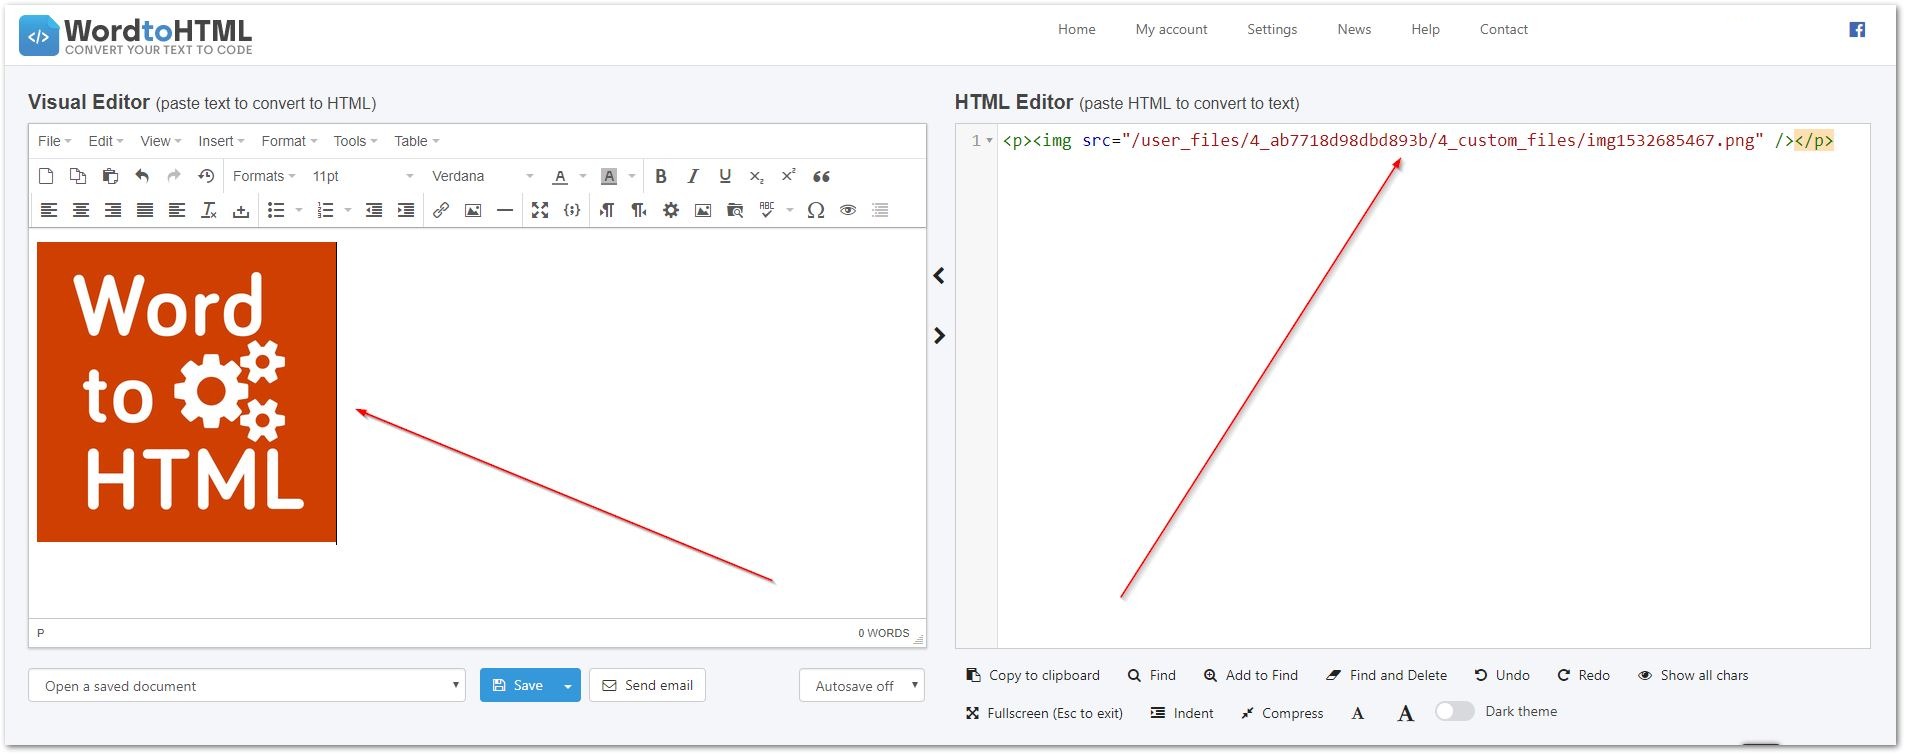Insert a Blockquote
The height and width of the screenshot is (754, 1905).
point(821,176)
